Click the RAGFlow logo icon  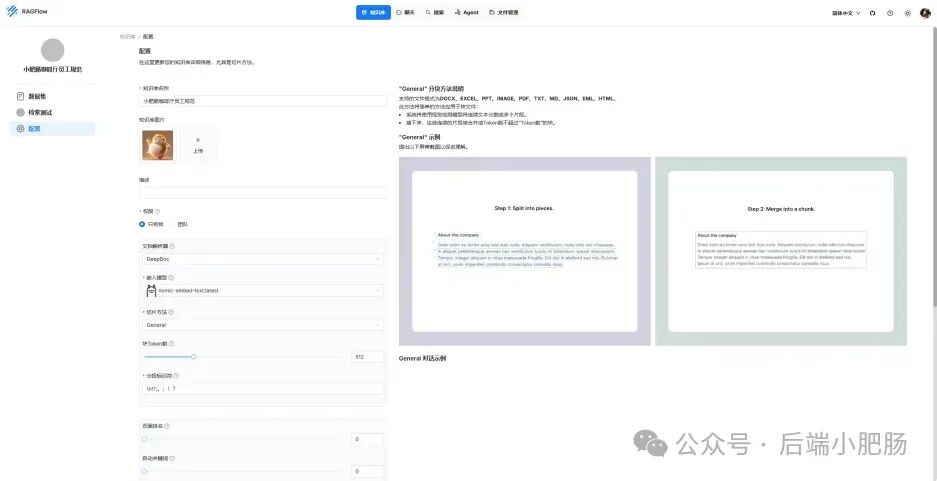click(x=12, y=11)
